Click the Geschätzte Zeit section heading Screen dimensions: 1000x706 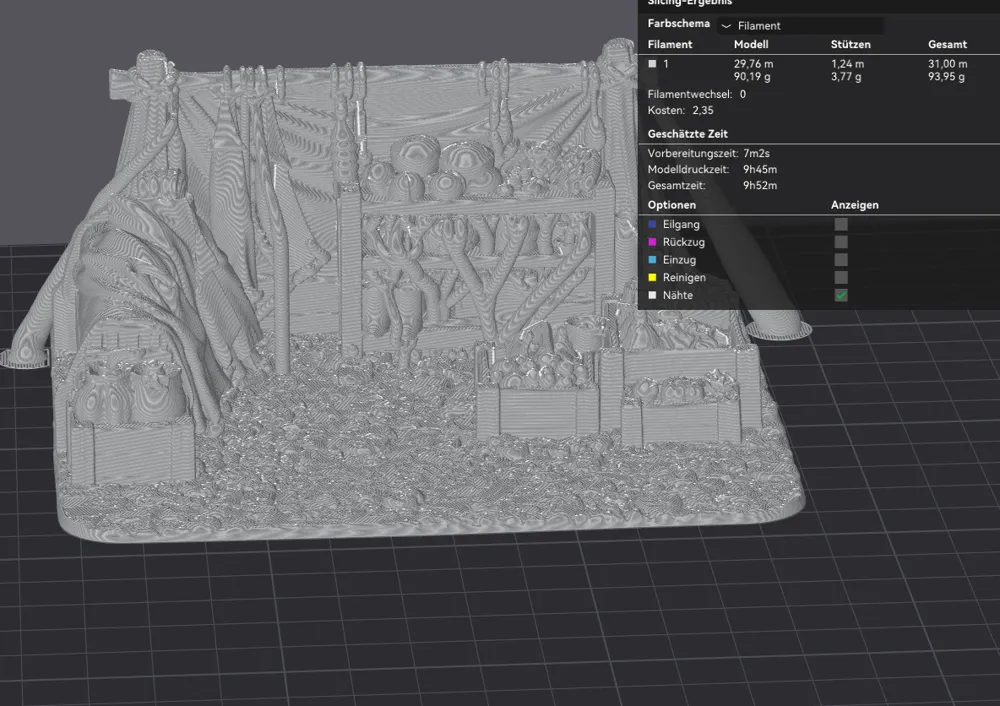[x=688, y=134]
